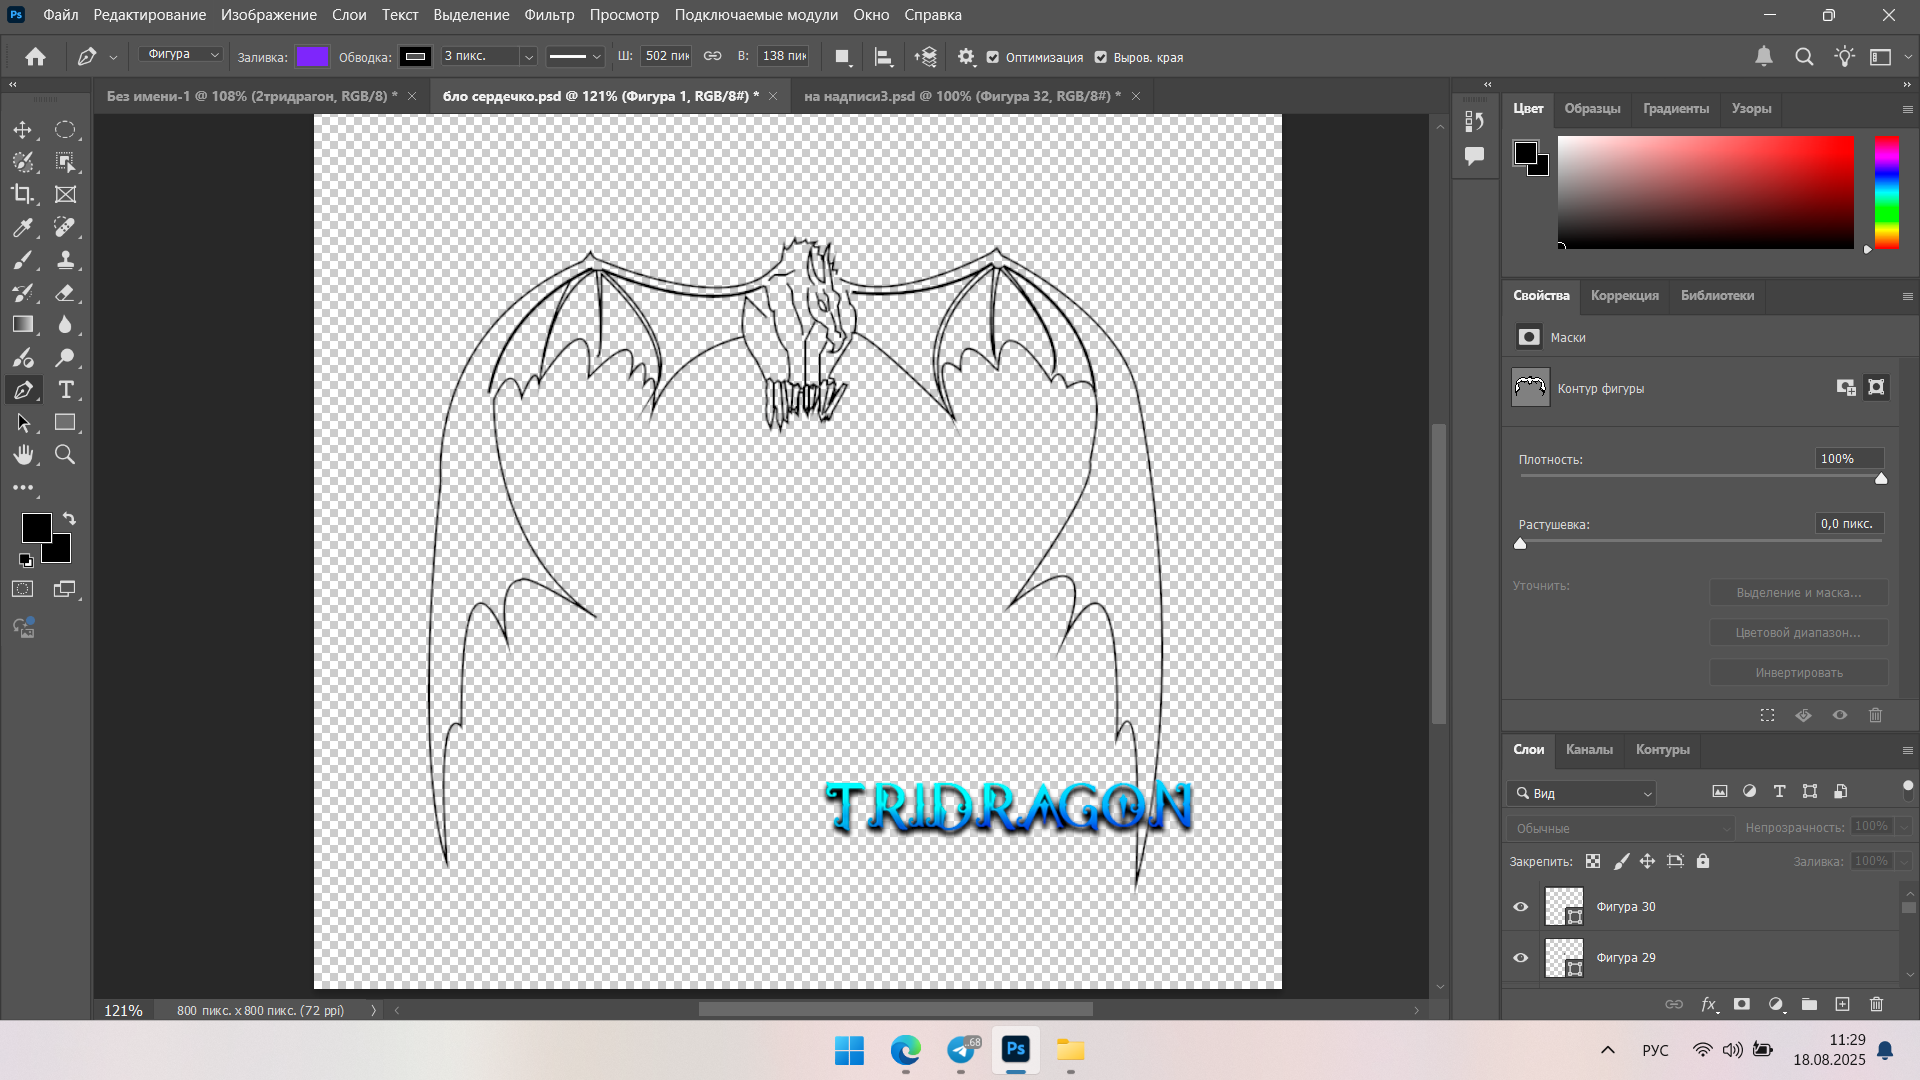
Task: Uncheck the Выров. края option
Action: 1101,57
